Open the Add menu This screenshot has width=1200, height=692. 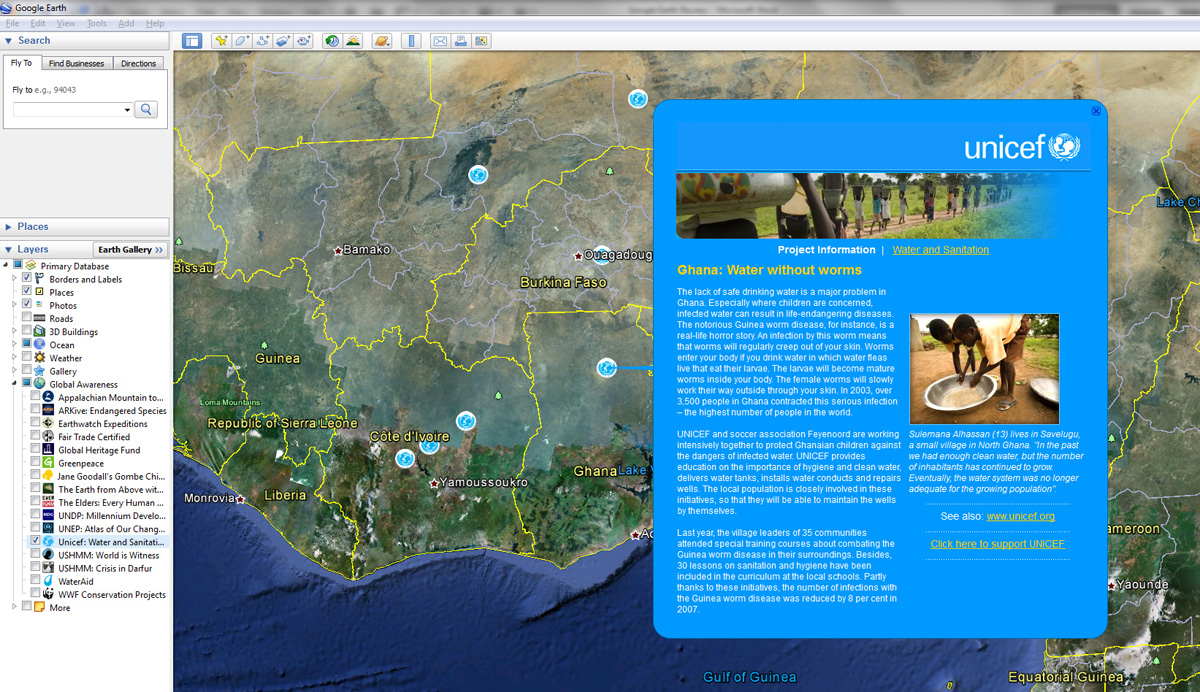pos(126,23)
